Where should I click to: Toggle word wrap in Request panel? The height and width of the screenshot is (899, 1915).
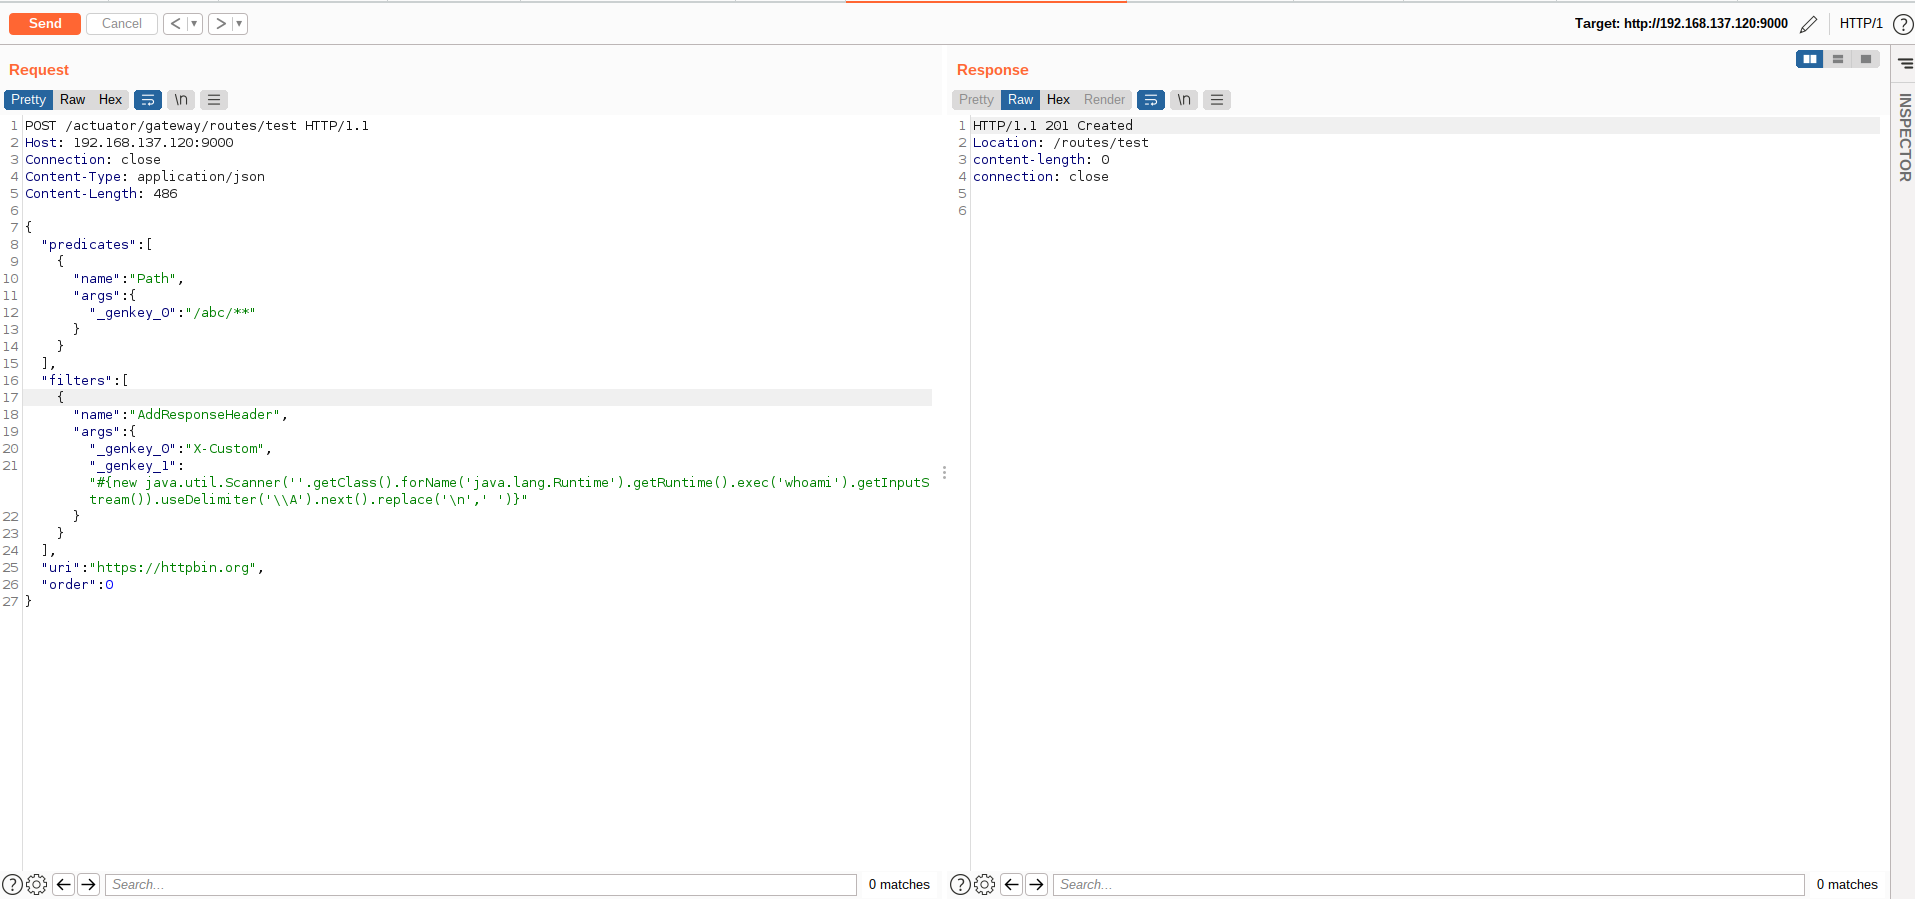148,100
